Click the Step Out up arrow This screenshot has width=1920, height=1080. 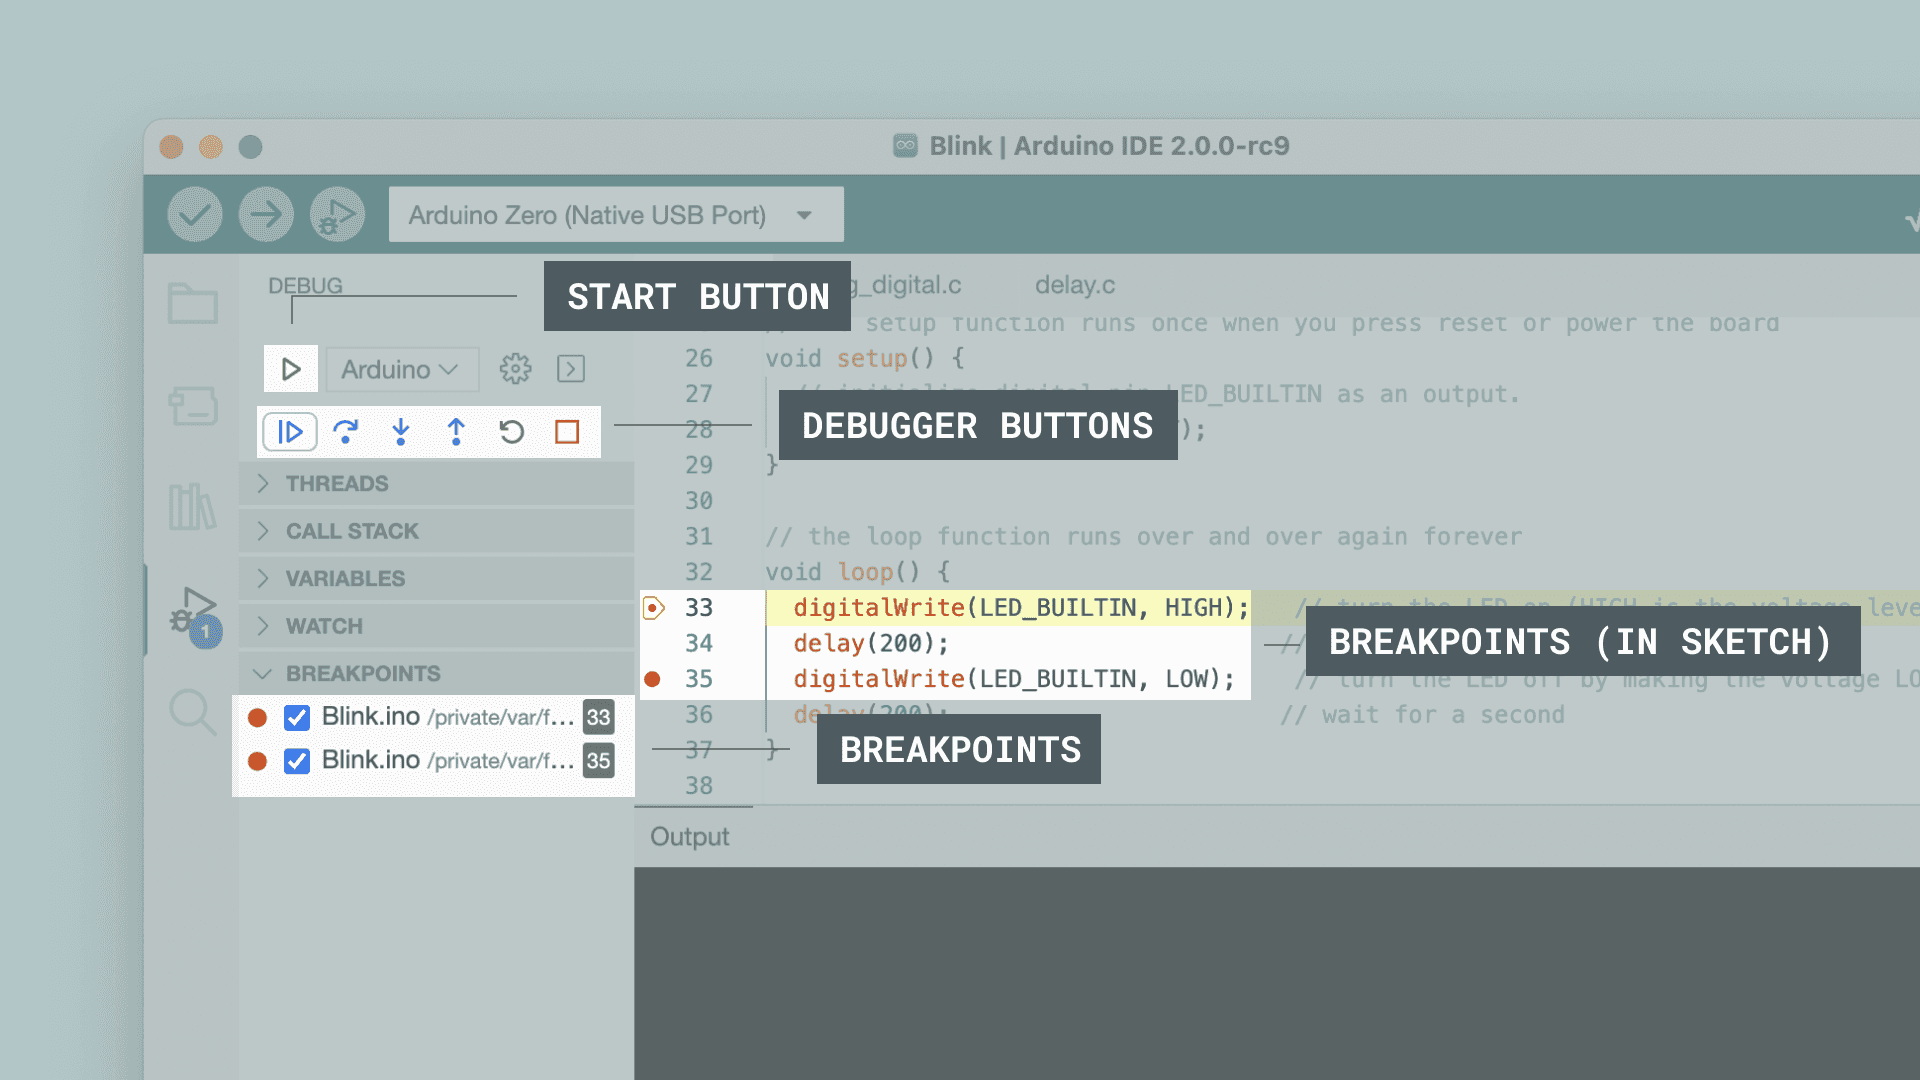pos(456,432)
